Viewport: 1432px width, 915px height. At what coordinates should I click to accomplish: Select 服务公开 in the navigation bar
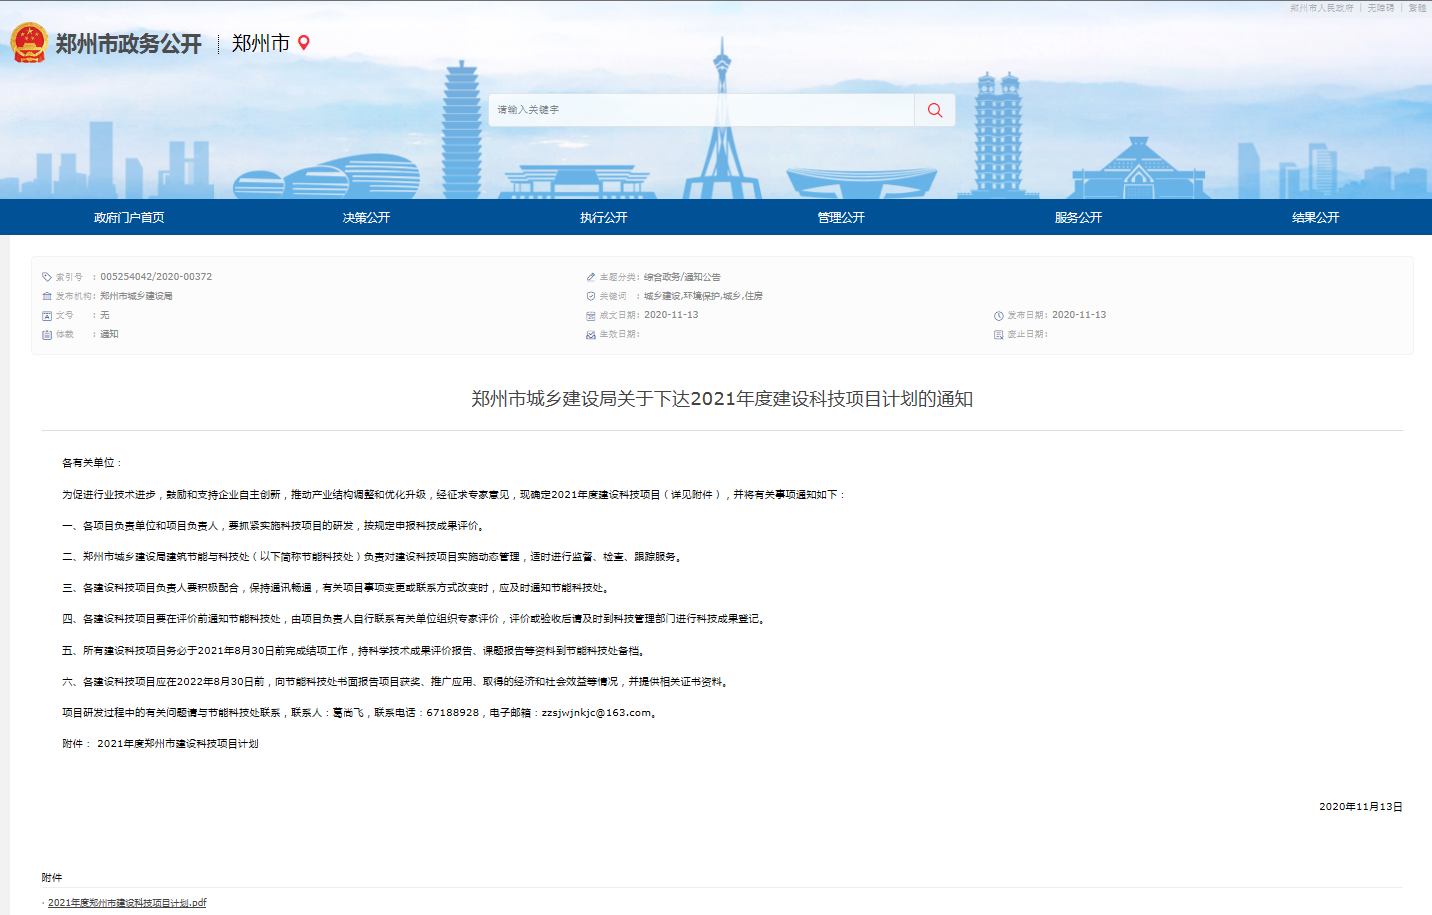pyautogui.click(x=1078, y=217)
